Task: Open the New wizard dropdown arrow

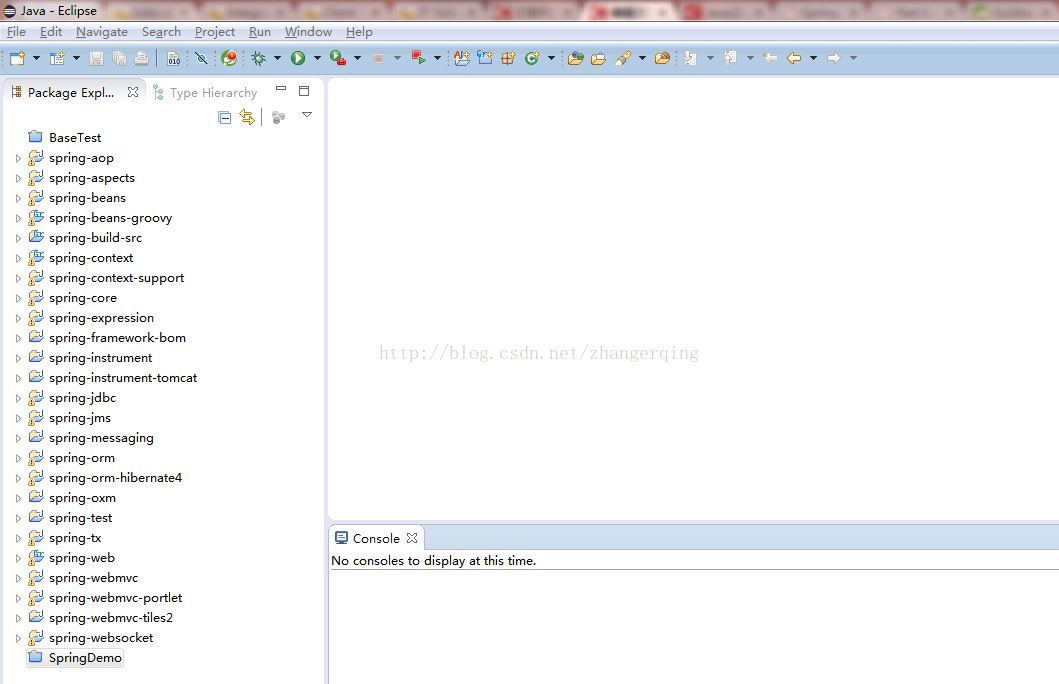Action: 36,58
